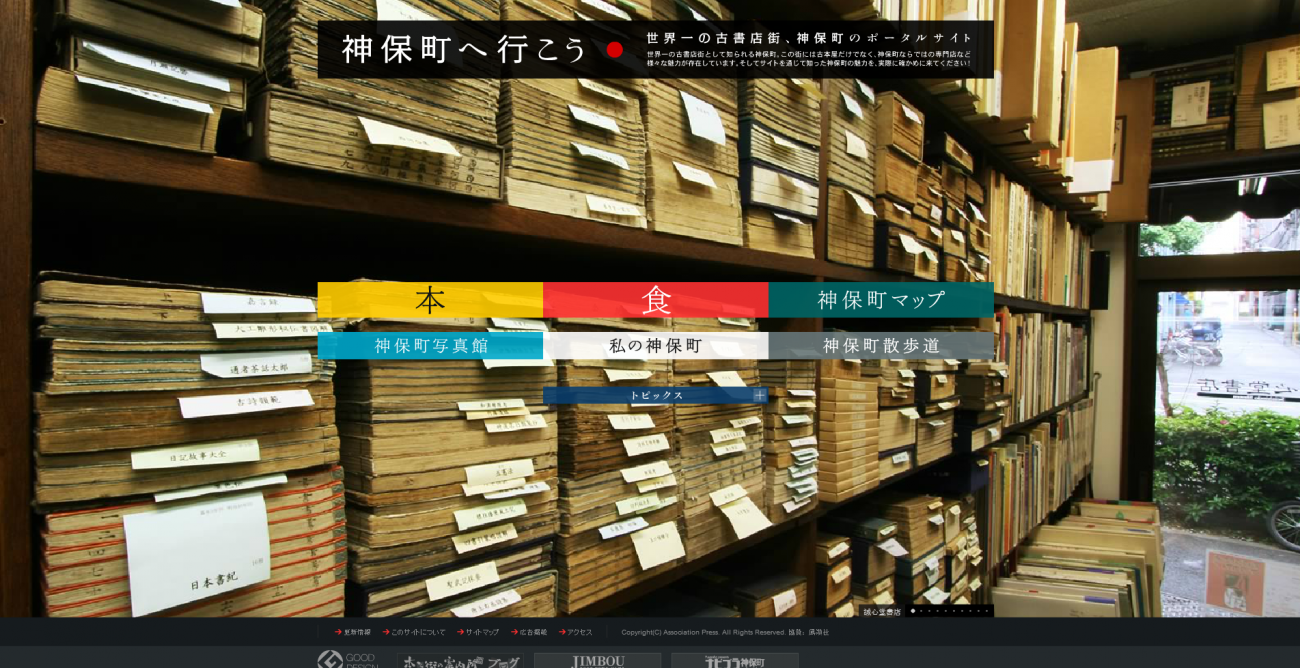
Task: Switch to the 本 section
Action: 430,299
